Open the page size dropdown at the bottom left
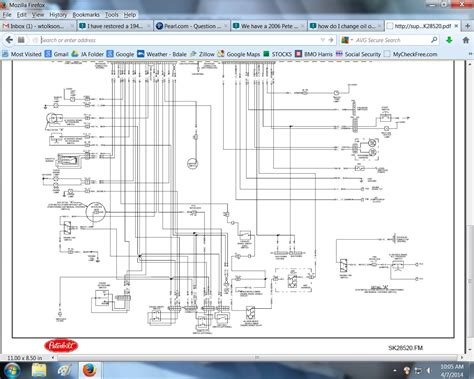 (52, 358)
